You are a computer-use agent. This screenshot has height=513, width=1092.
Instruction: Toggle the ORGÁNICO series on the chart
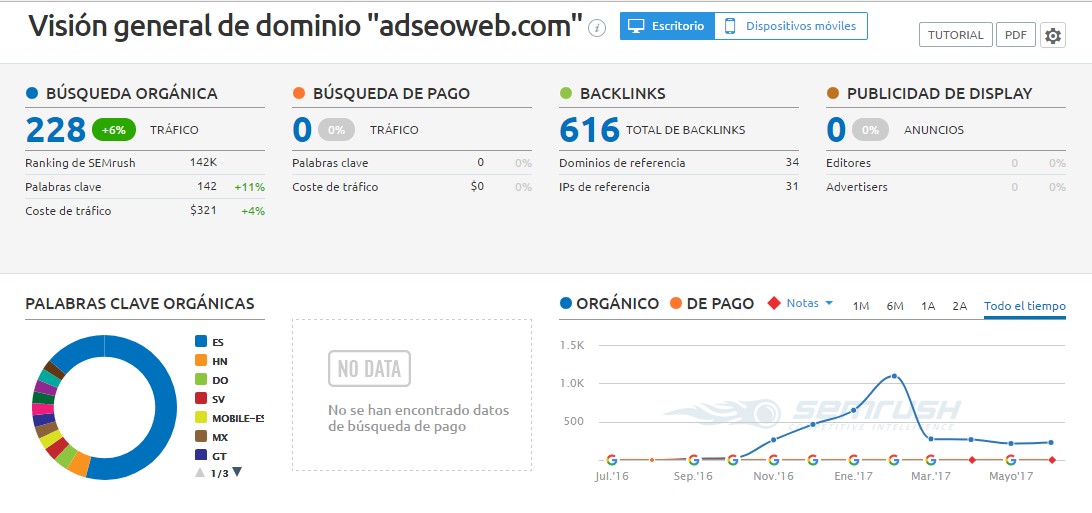[609, 303]
